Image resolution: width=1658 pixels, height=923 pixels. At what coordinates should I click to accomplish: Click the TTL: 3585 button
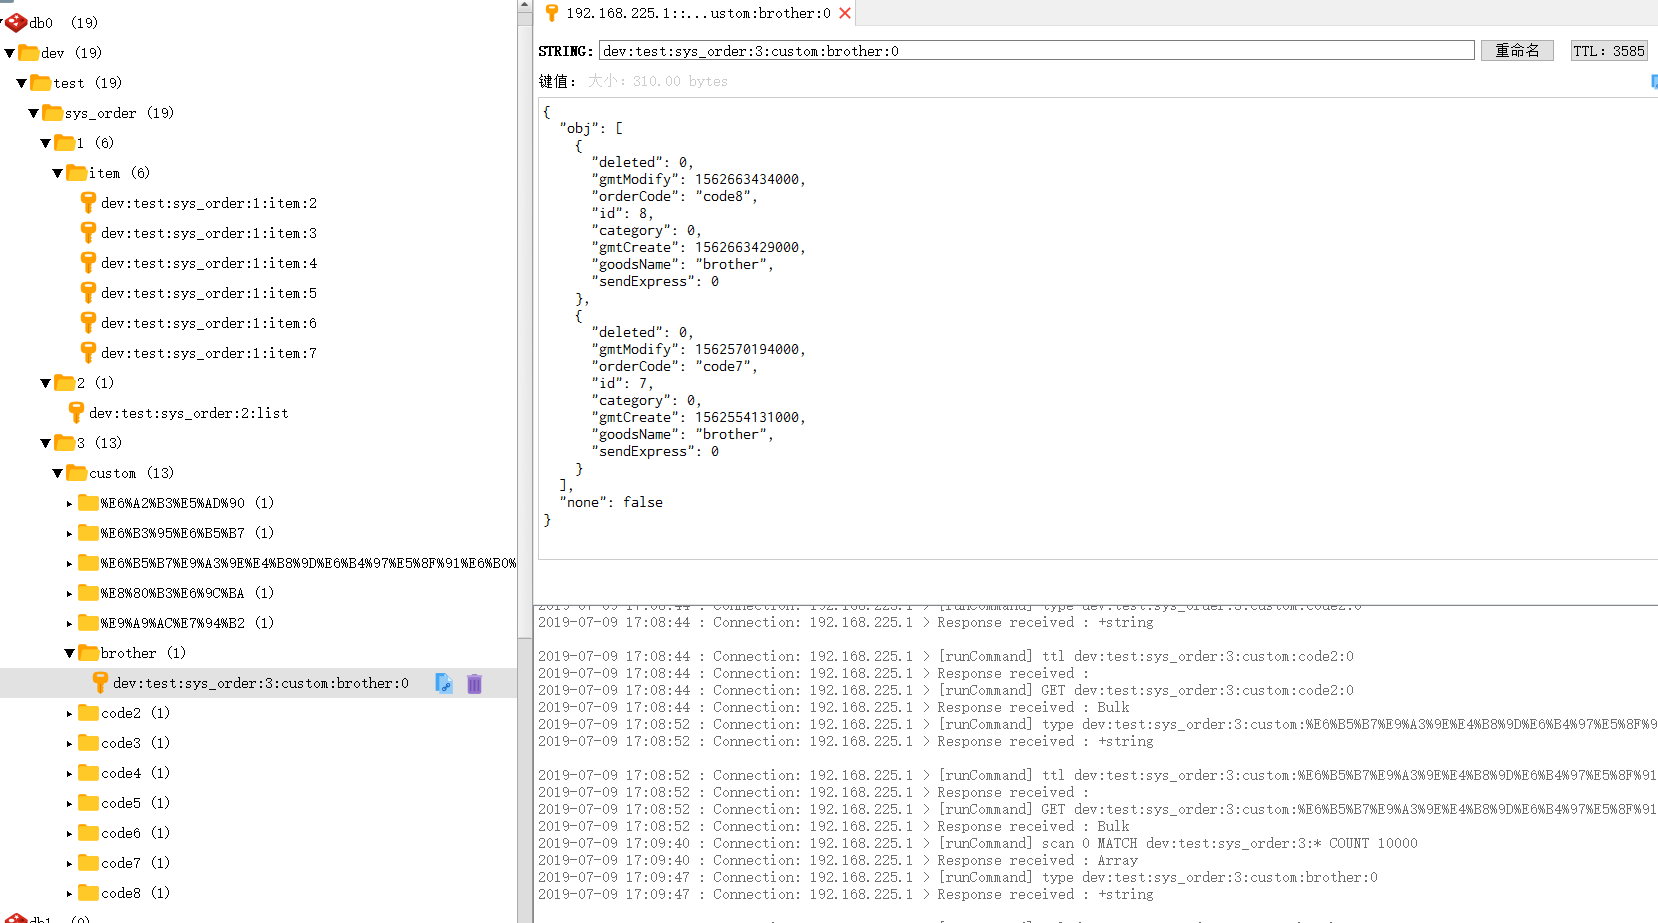pyautogui.click(x=1608, y=51)
